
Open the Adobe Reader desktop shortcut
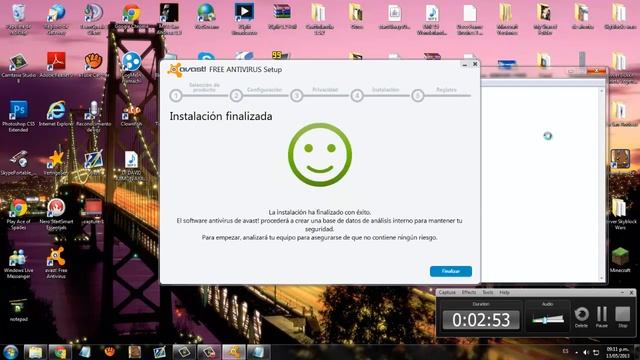tap(56, 64)
